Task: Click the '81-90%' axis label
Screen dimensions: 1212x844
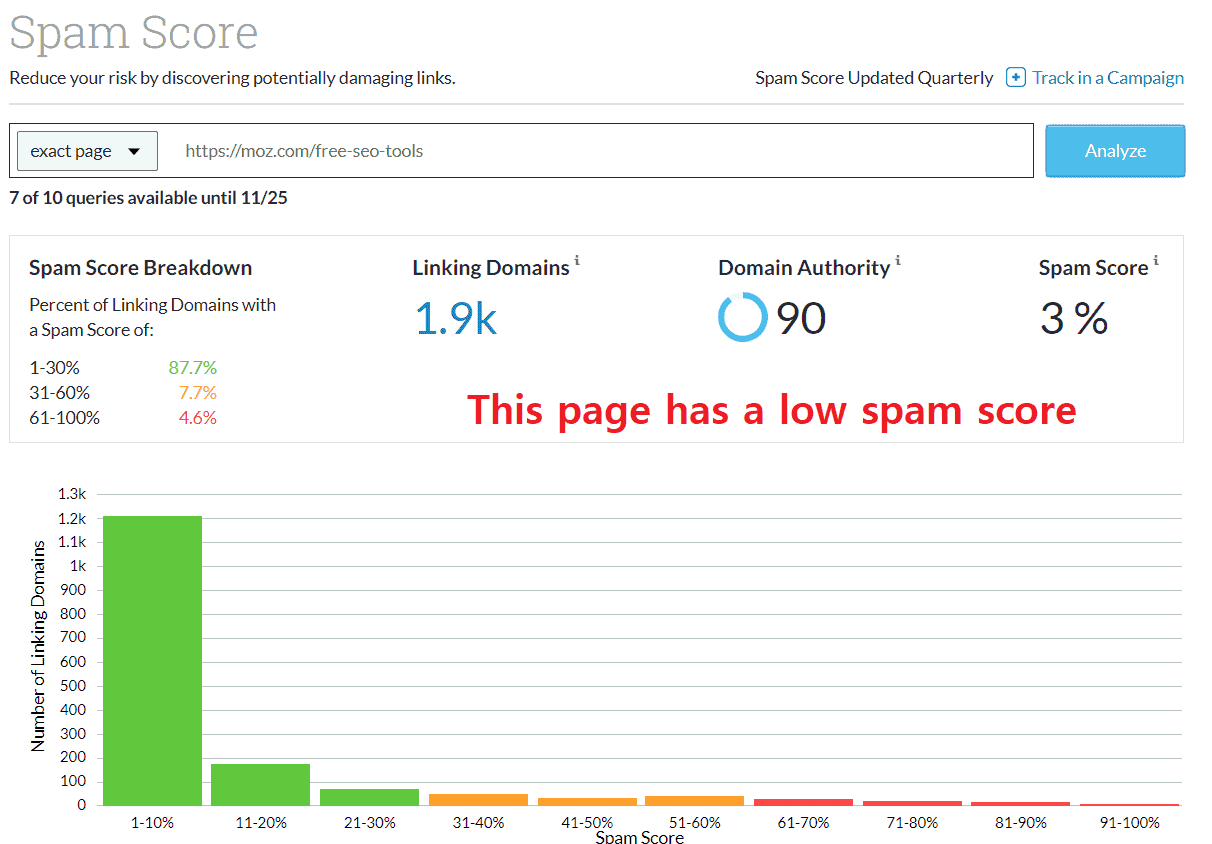Action: pos(1021,822)
